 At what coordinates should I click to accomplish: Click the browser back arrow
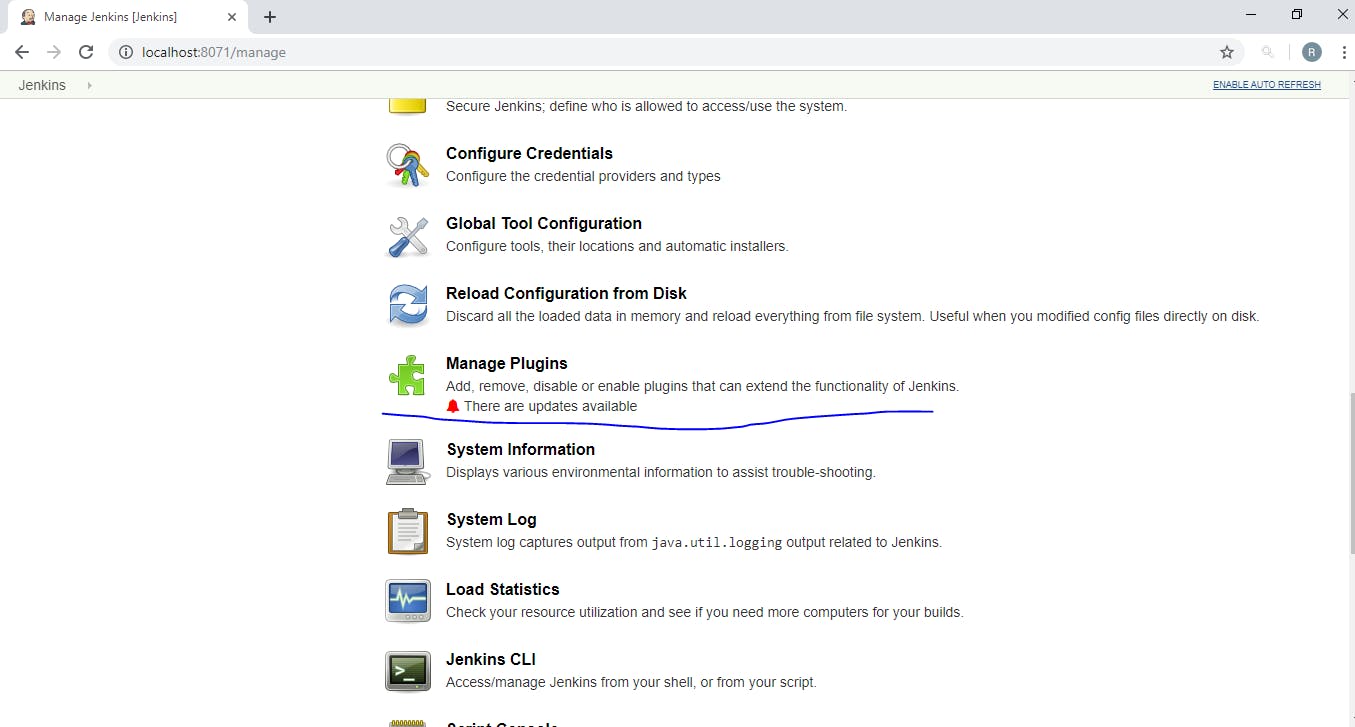[x=21, y=52]
